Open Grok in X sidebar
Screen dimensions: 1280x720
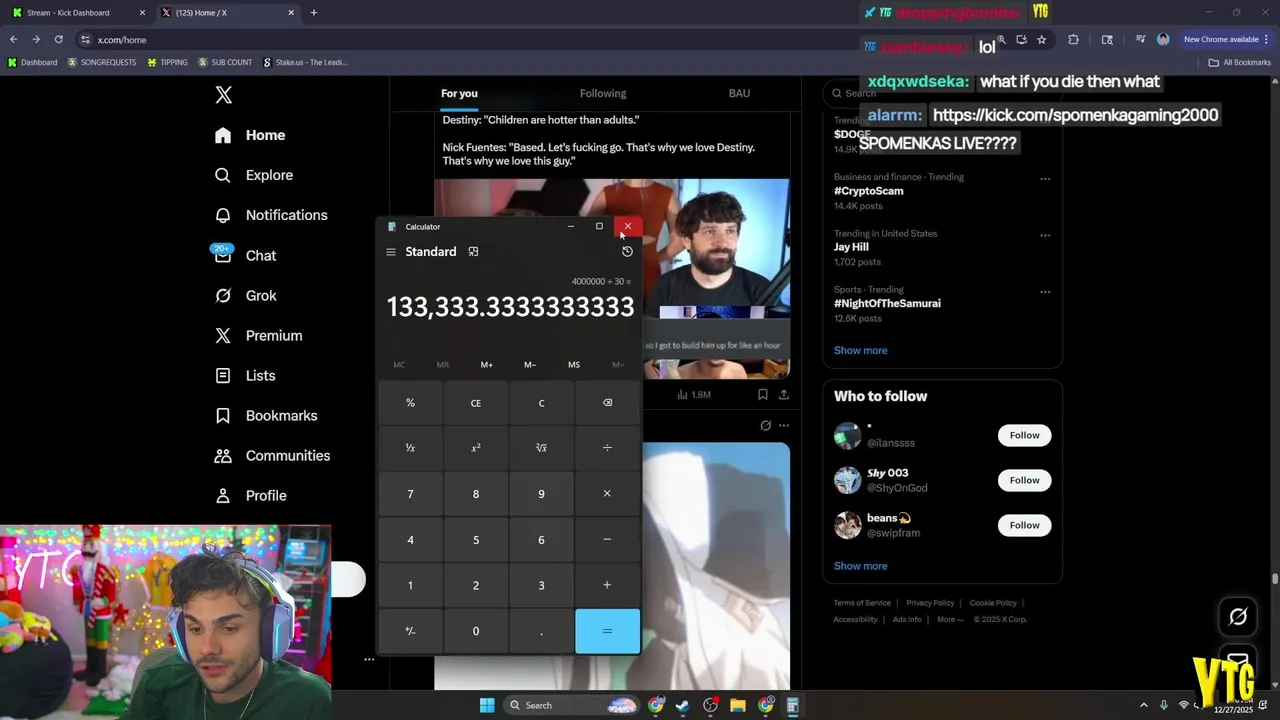click(246, 295)
